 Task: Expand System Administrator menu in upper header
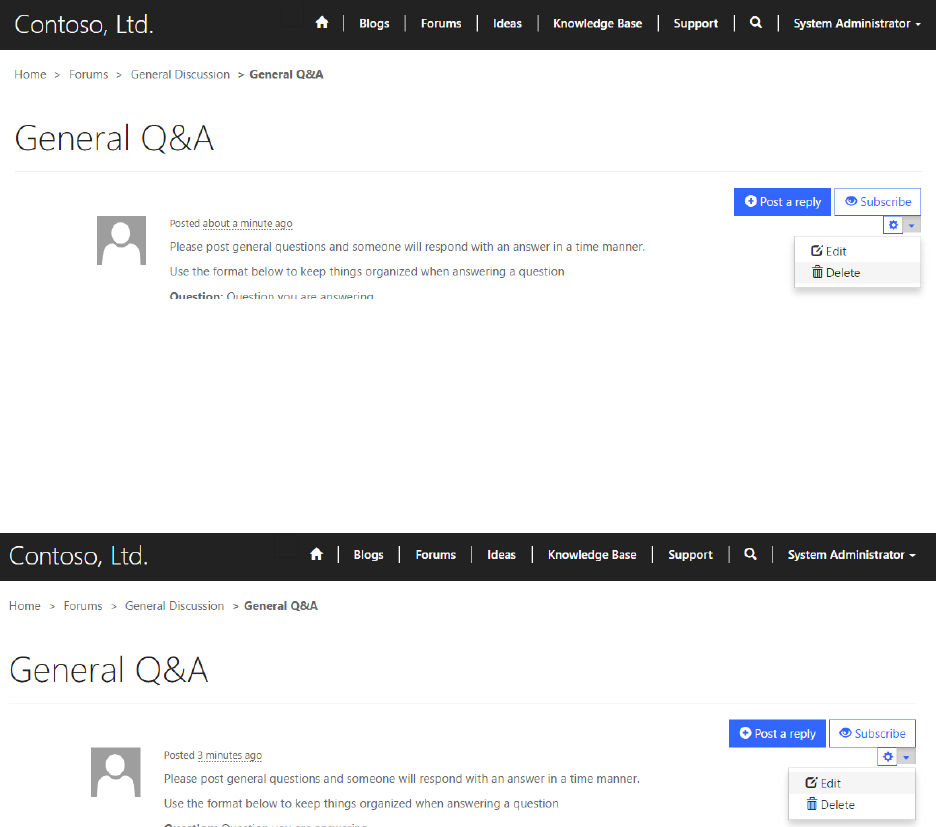point(857,24)
